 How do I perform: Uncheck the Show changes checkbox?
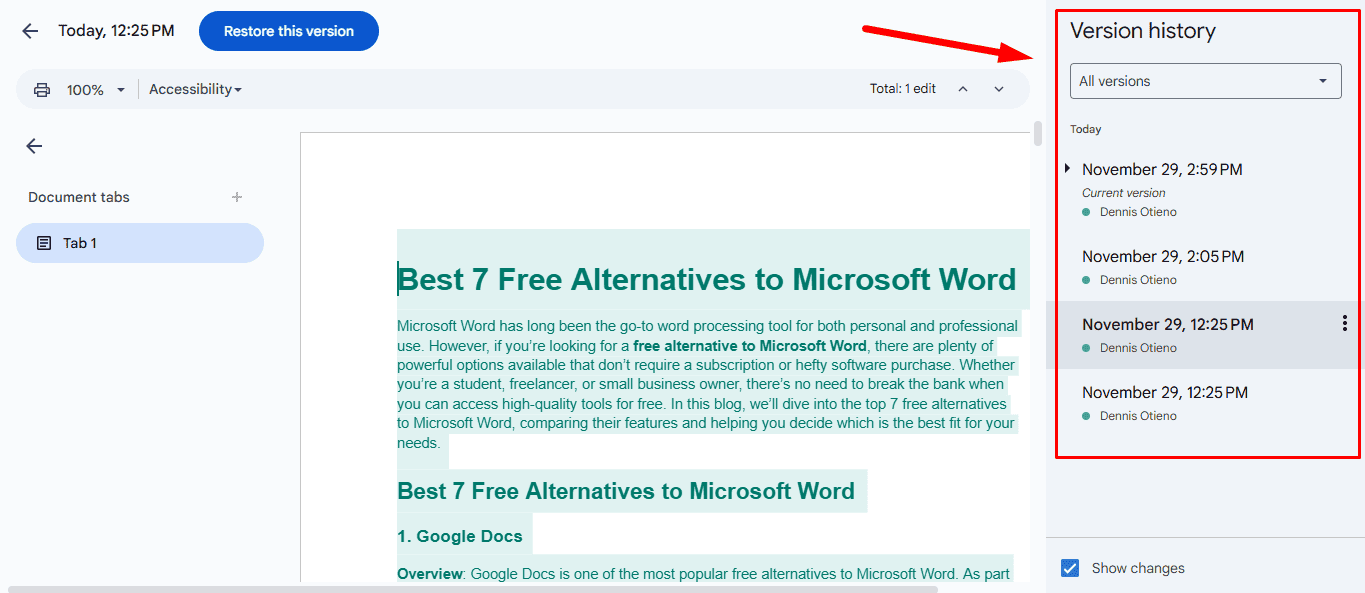pos(1070,568)
